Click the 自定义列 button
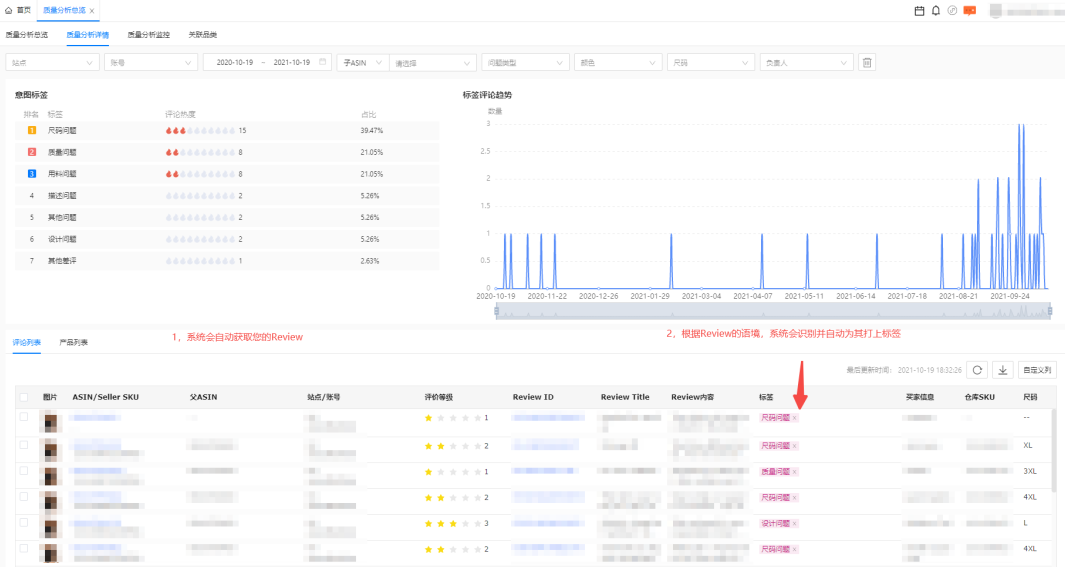The image size is (1065, 567). tap(1038, 370)
